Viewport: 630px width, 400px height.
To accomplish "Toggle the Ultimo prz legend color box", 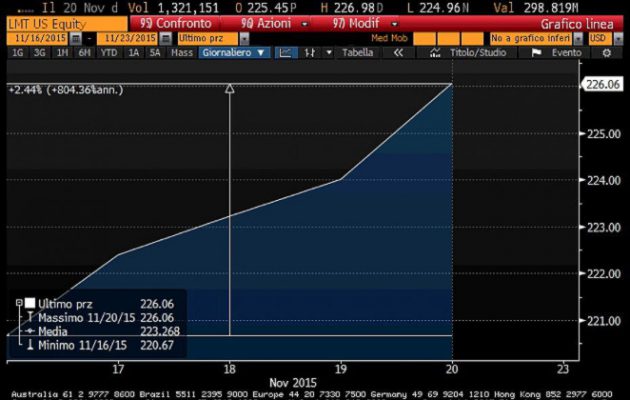I will [x=30, y=303].
